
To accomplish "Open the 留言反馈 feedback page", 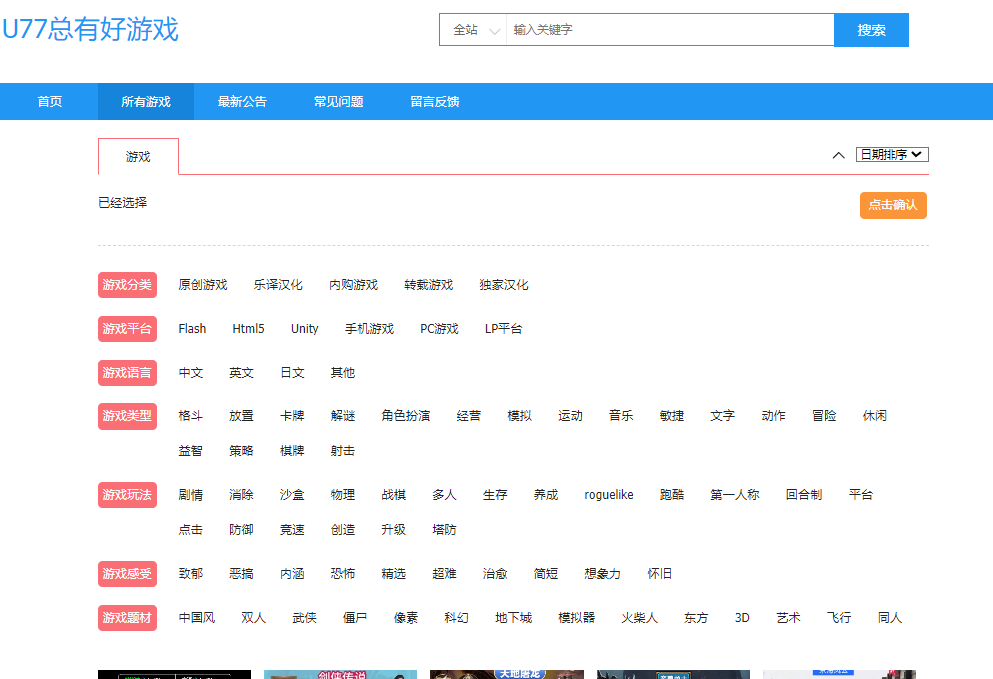I will 434,102.
